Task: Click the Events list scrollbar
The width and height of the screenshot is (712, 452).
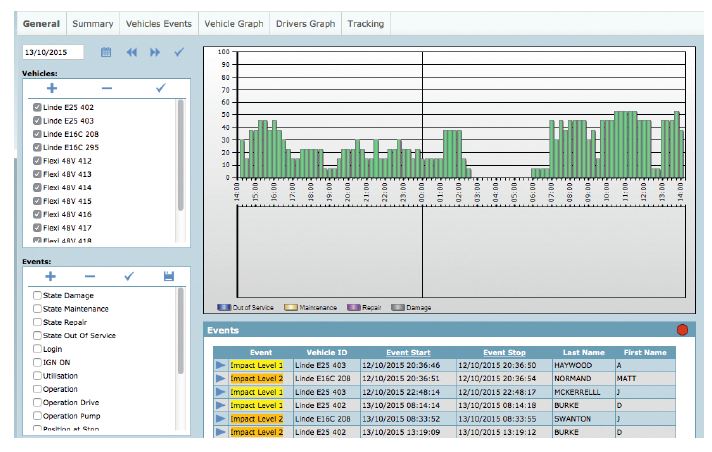Action: coord(181,331)
